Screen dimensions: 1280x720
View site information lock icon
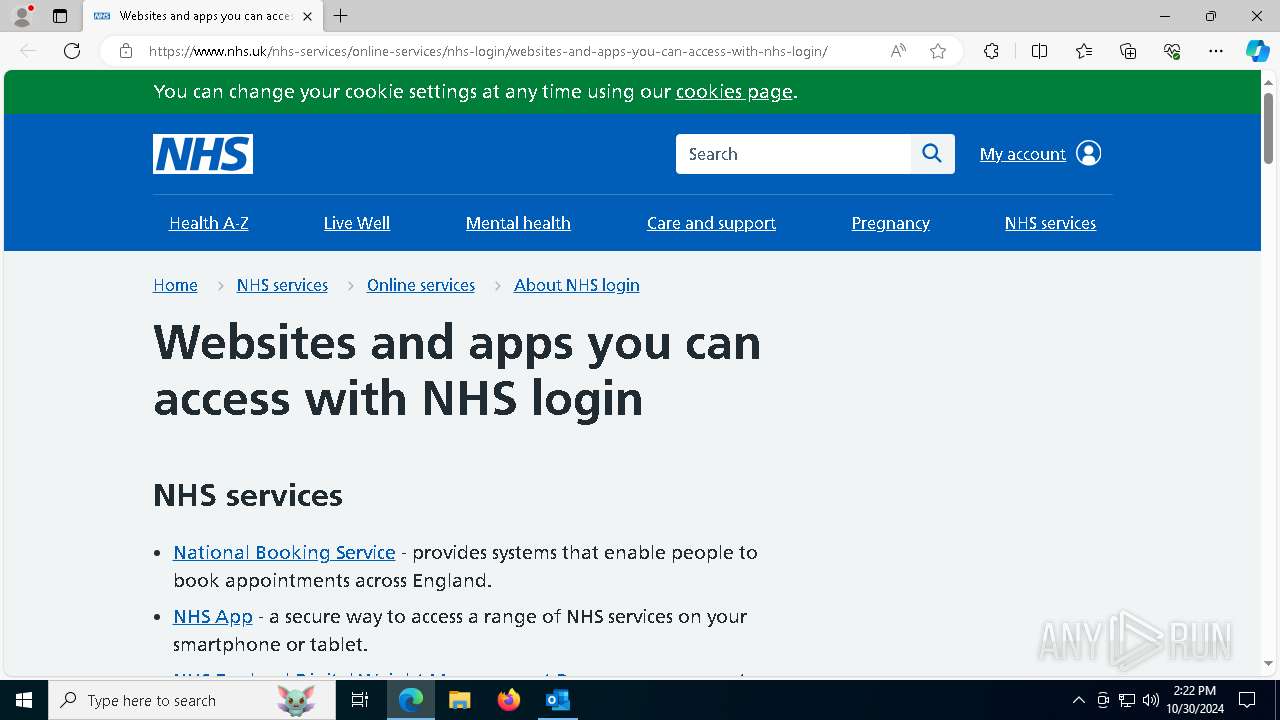point(126,51)
